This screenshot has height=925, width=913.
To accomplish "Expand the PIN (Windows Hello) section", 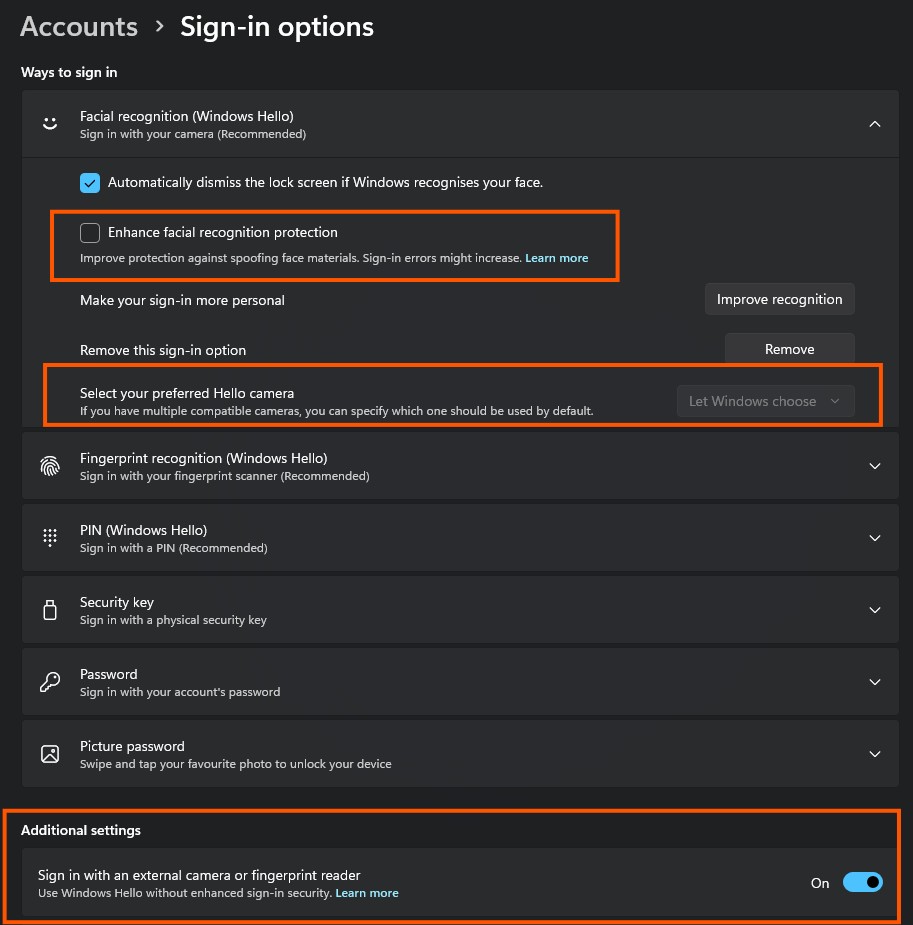I will click(x=875, y=538).
